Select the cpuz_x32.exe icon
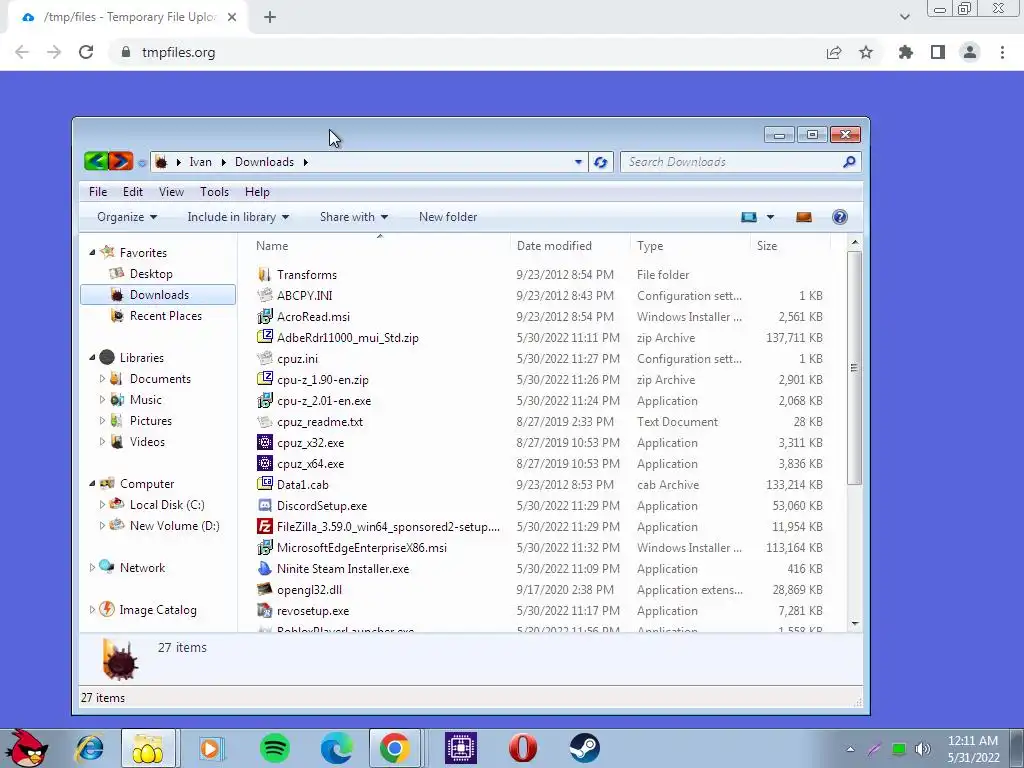 pyautogui.click(x=264, y=443)
